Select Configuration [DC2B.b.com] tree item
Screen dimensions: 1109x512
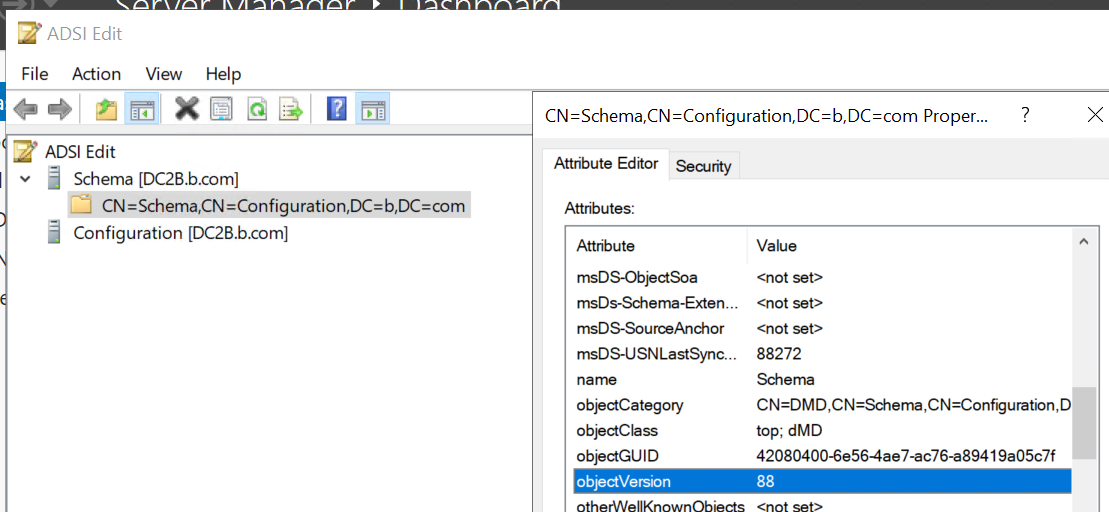click(180, 233)
